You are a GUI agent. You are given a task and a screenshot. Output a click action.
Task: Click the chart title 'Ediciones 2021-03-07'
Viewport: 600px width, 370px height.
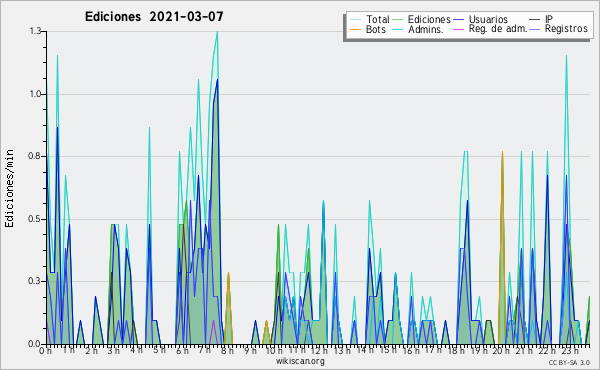click(154, 17)
